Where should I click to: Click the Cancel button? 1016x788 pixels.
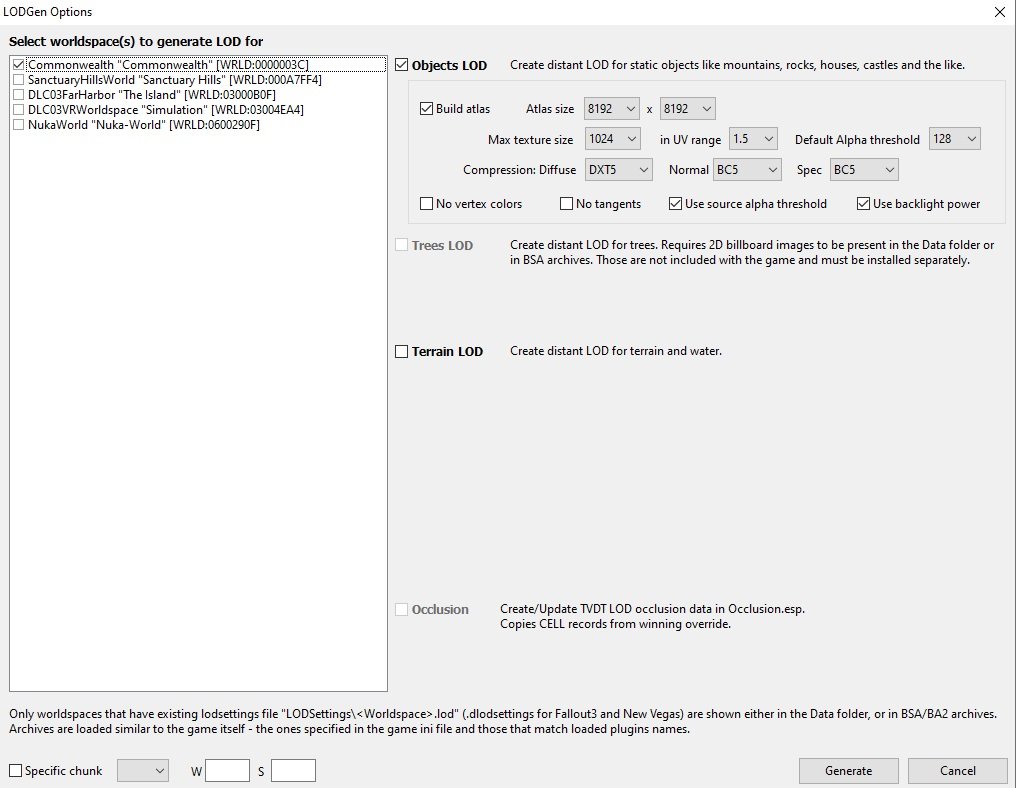click(x=958, y=771)
